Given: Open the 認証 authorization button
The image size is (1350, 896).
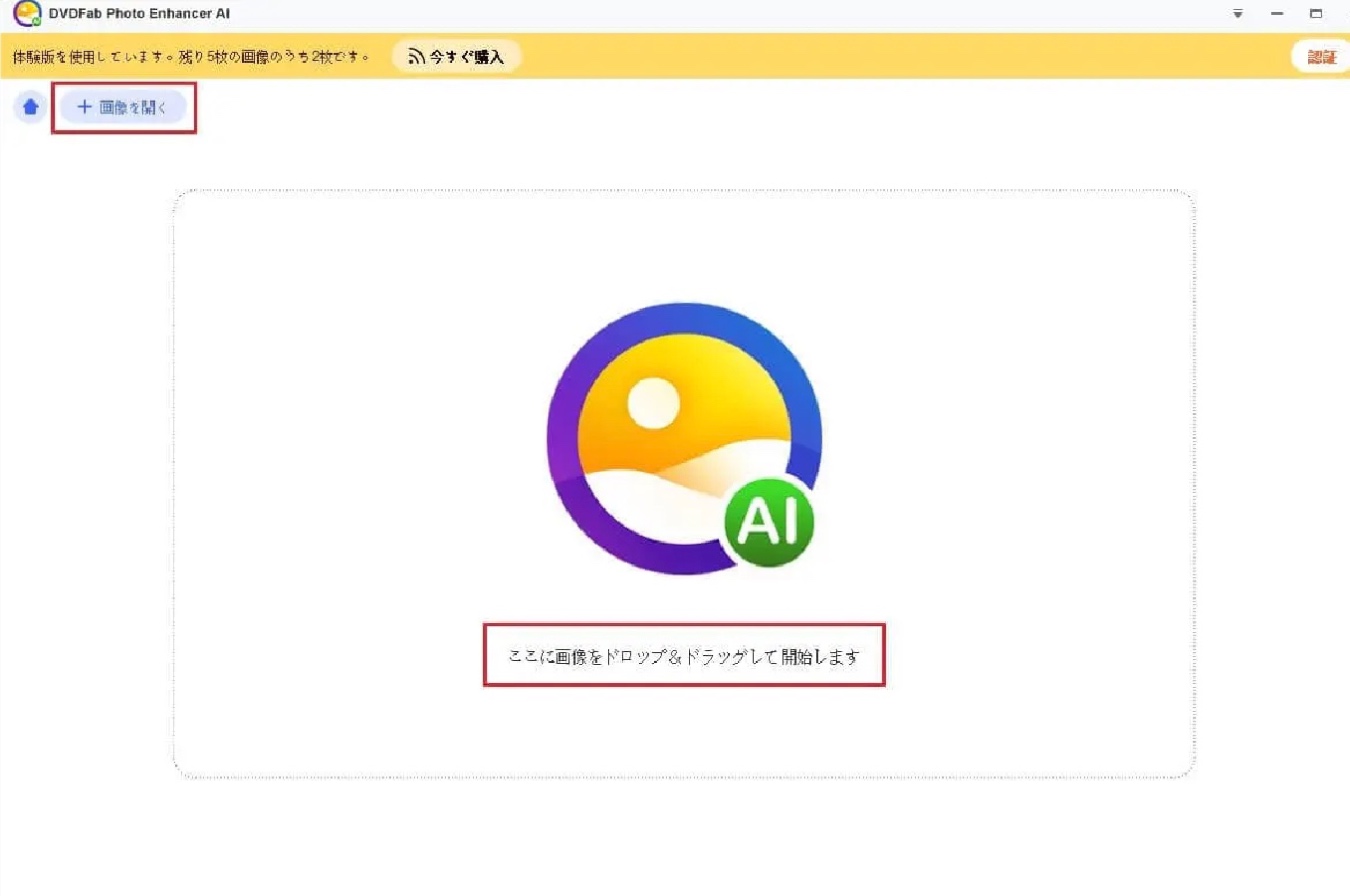Looking at the screenshot, I should [1321, 57].
